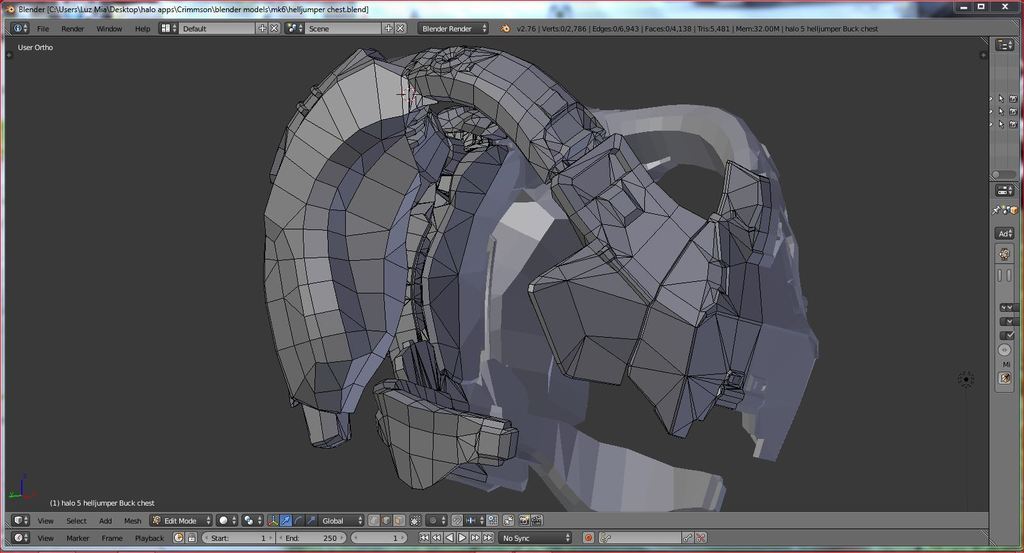Open the Render menu
Image resolution: width=1024 pixels, height=553 pixels.
click(73, 29)
